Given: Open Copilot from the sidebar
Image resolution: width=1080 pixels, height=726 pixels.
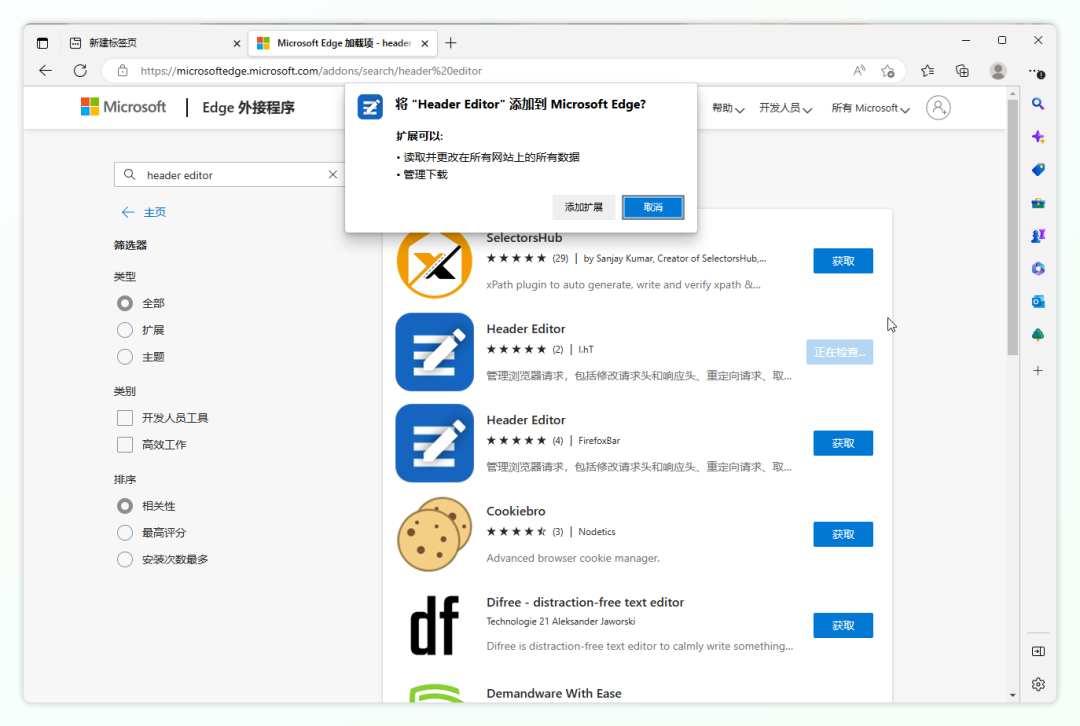Looking at the screenshot, I should pyautogui.click(x=1038, y=136).
